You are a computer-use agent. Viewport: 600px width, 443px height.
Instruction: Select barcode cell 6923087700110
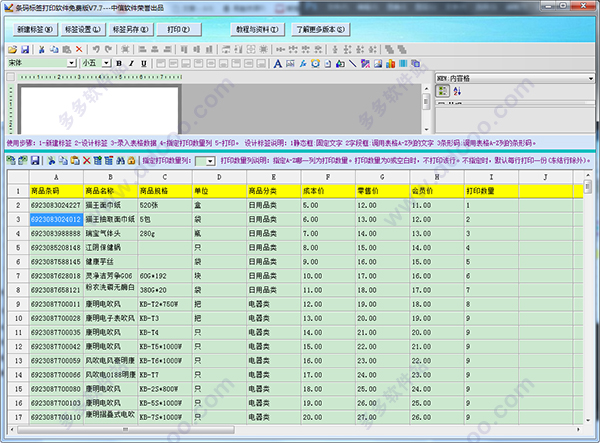pyautogui.click(x=56, y=417)
